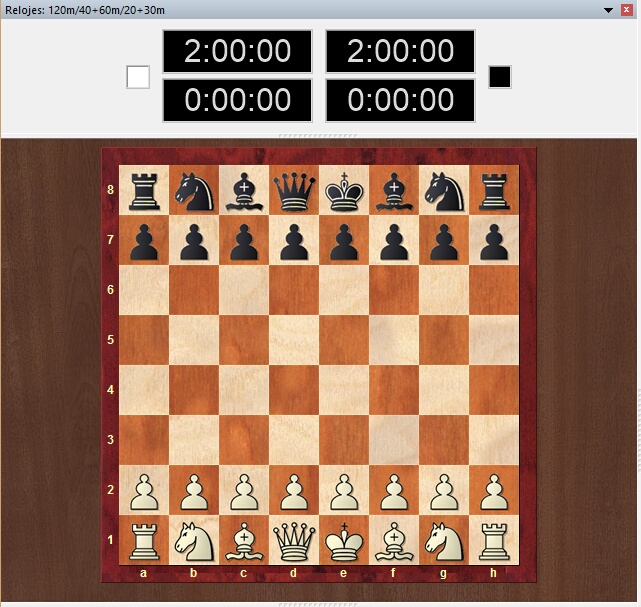Click the white bishop on c1
This screenshot has height=607, width=641.
tap(244, 540)
